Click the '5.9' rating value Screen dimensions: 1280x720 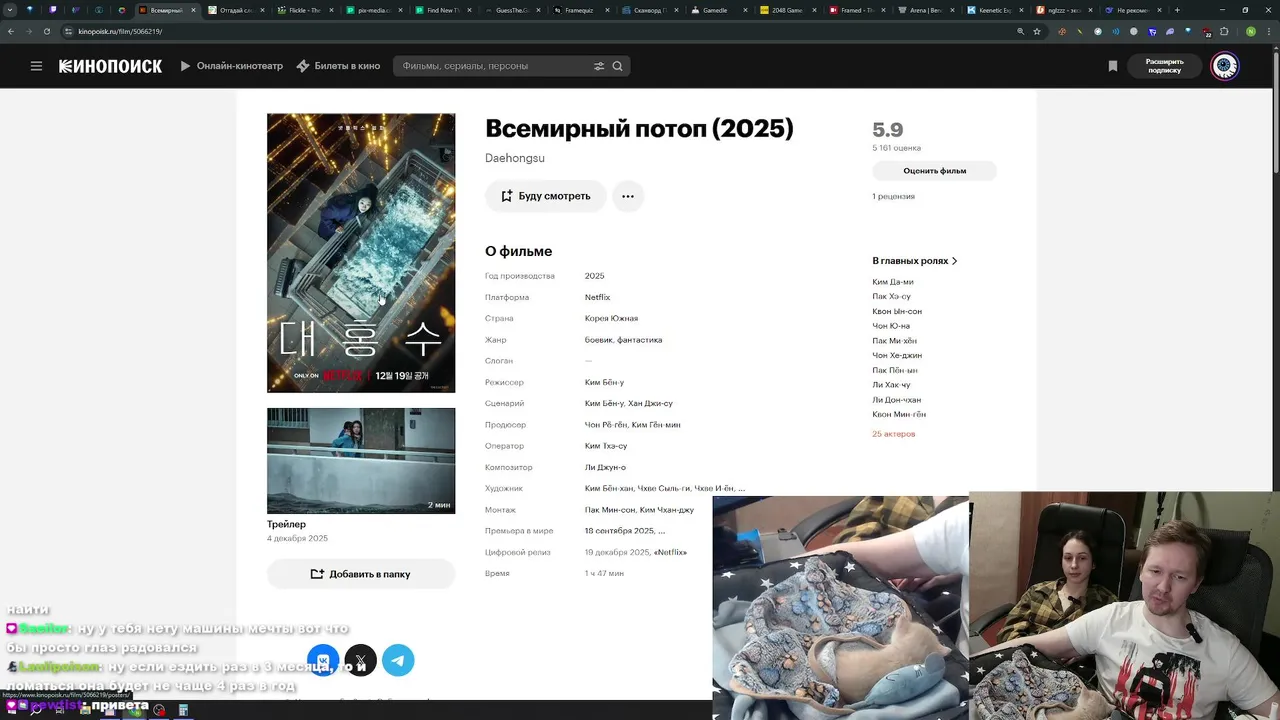tap(887, 129)
